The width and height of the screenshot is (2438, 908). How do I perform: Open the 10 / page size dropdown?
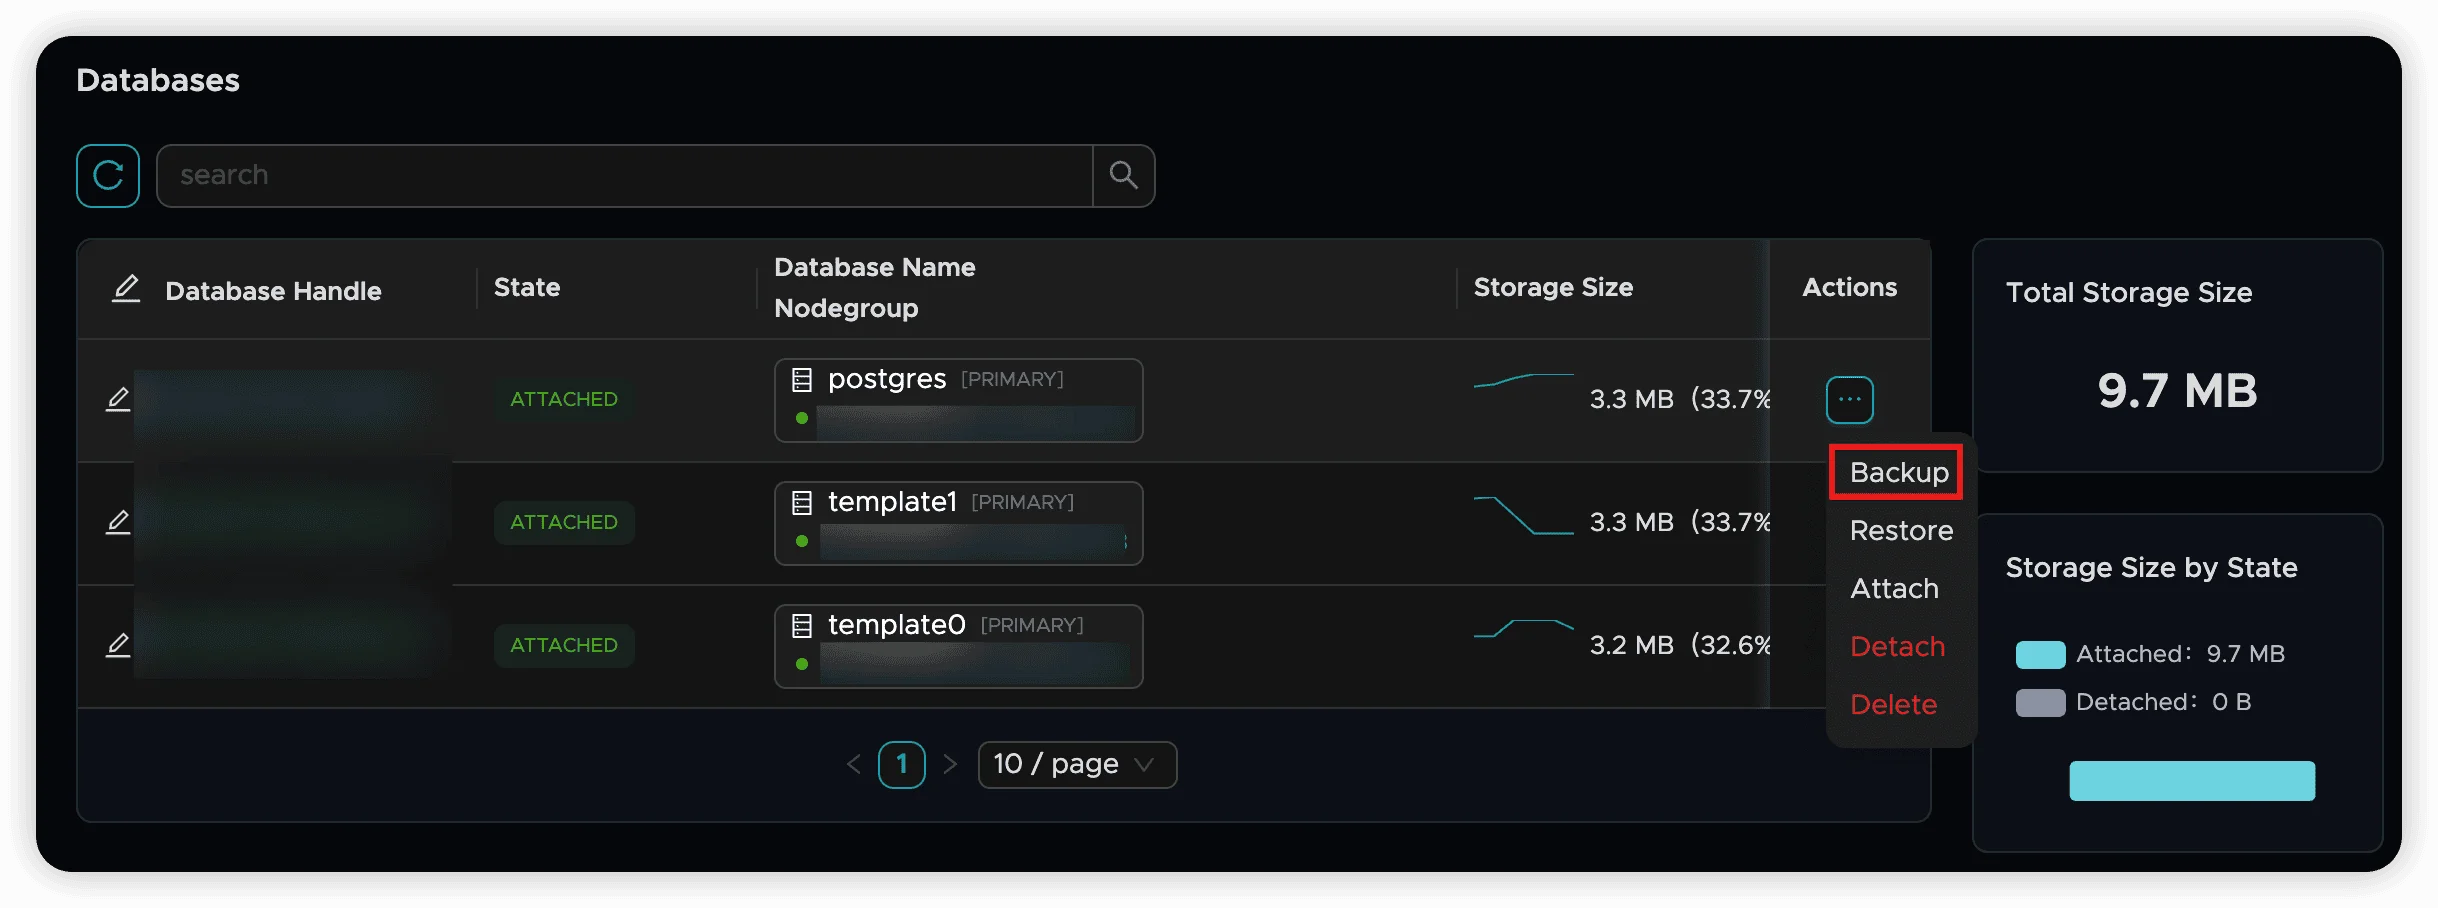pyautogui.click(x=1076, y=765)
